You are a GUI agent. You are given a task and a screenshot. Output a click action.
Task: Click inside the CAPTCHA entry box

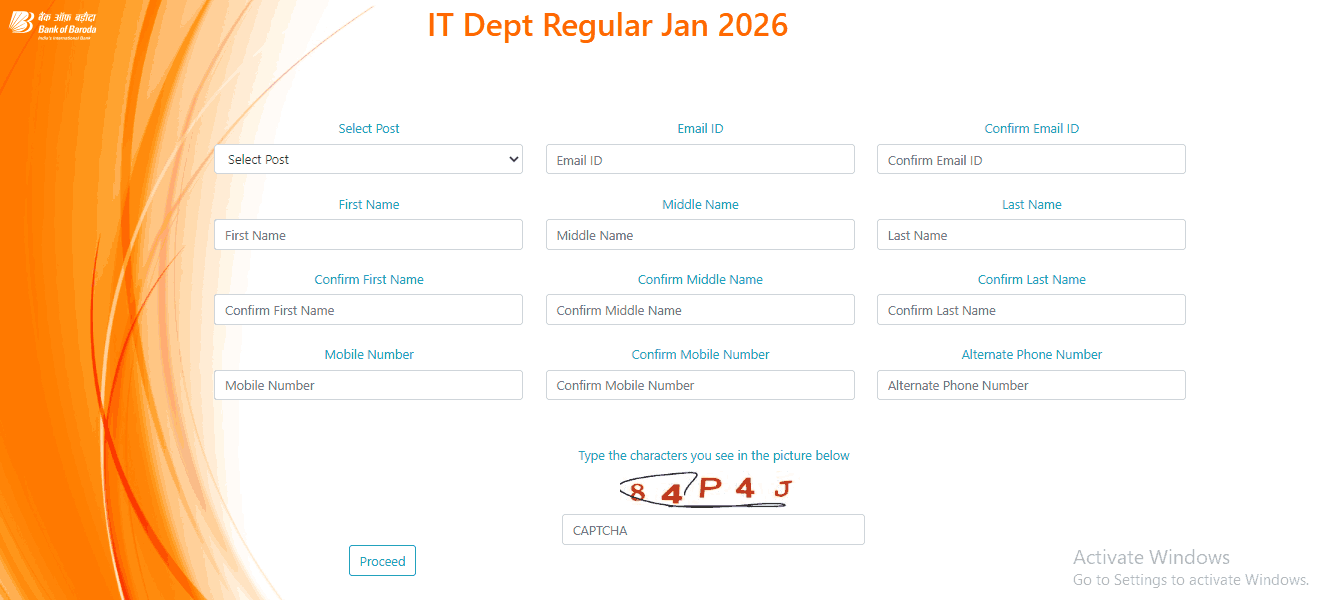(x=712, y=529)
